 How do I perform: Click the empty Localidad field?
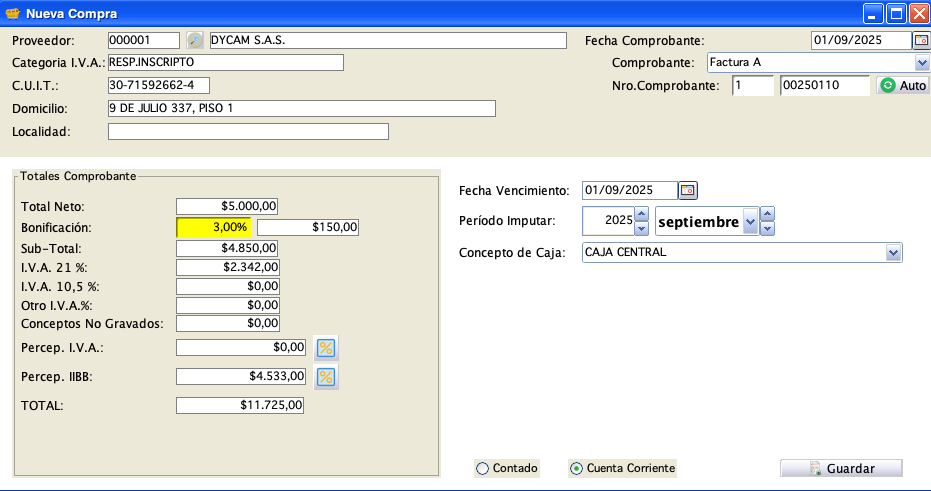coord(247,131)
